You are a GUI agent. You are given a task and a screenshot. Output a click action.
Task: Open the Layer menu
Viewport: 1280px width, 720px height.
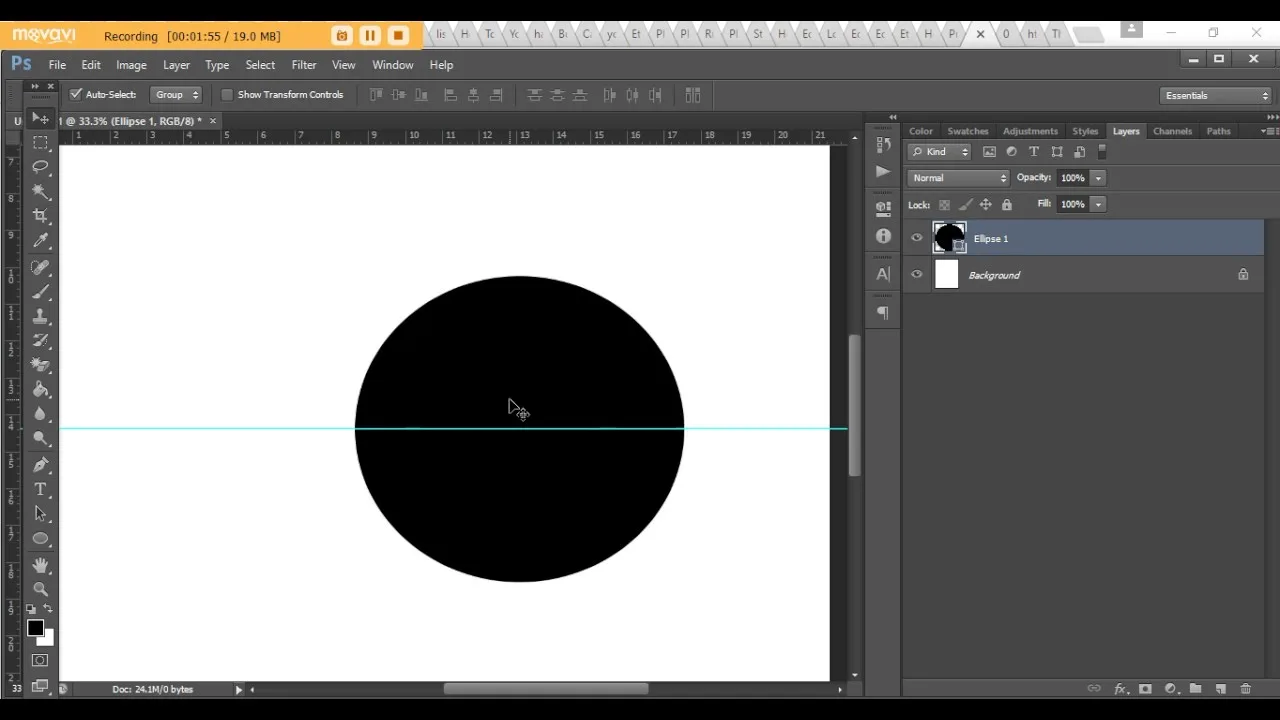(x=176, y=65)
